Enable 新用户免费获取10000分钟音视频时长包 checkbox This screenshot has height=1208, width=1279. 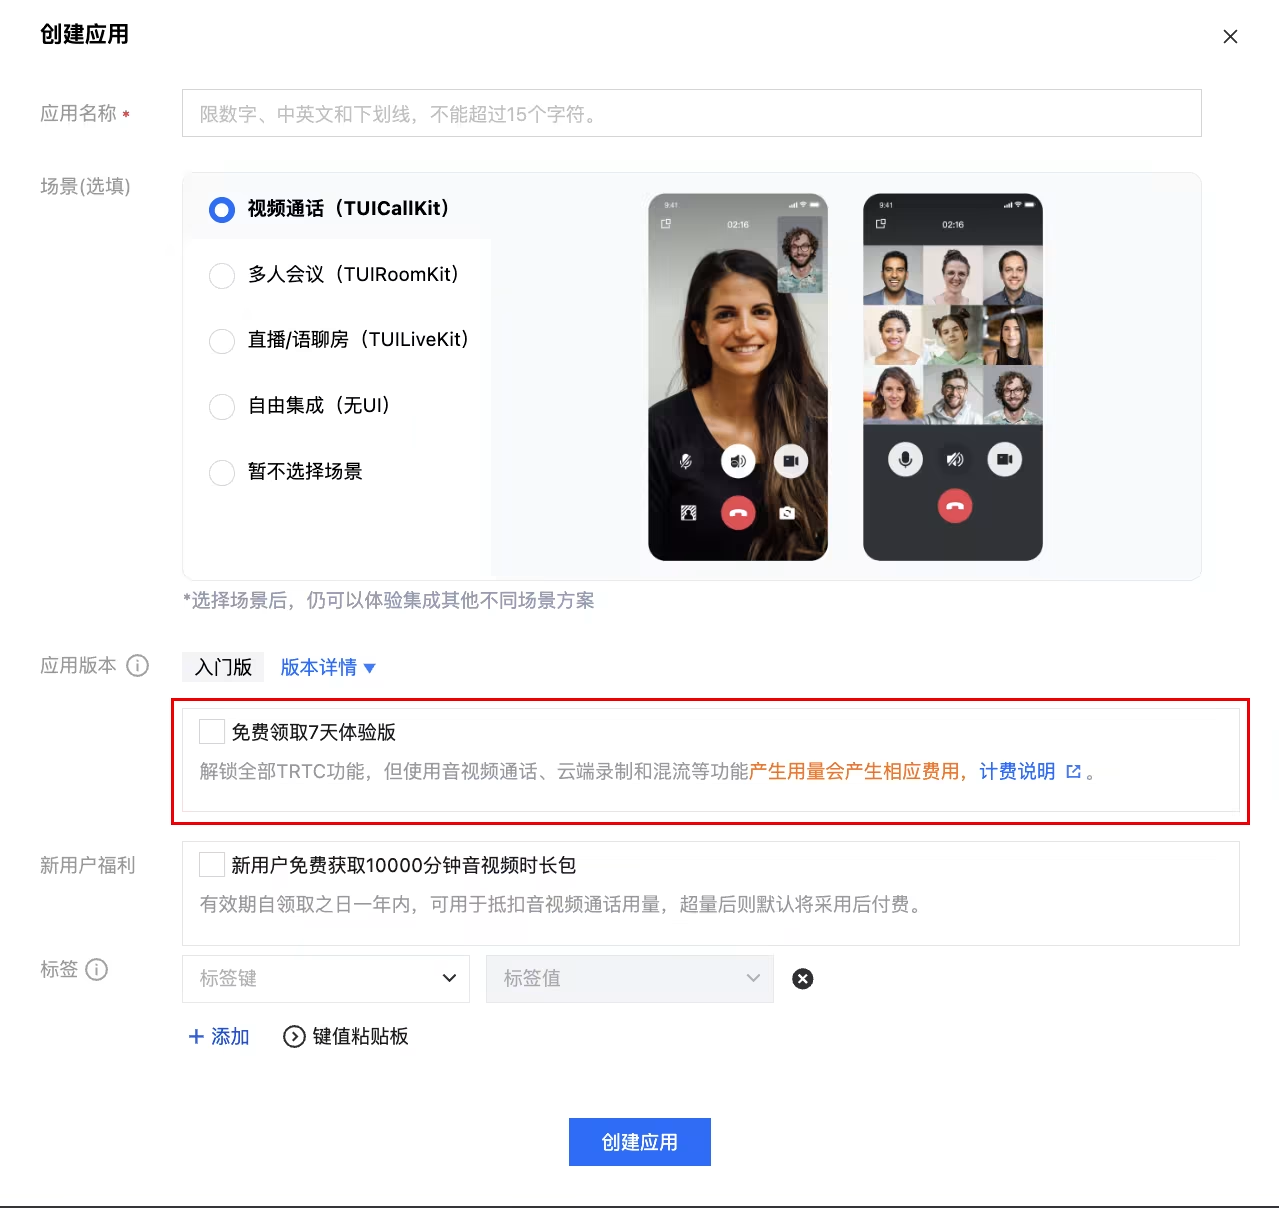pyautogui.click(x=212, y=865)
